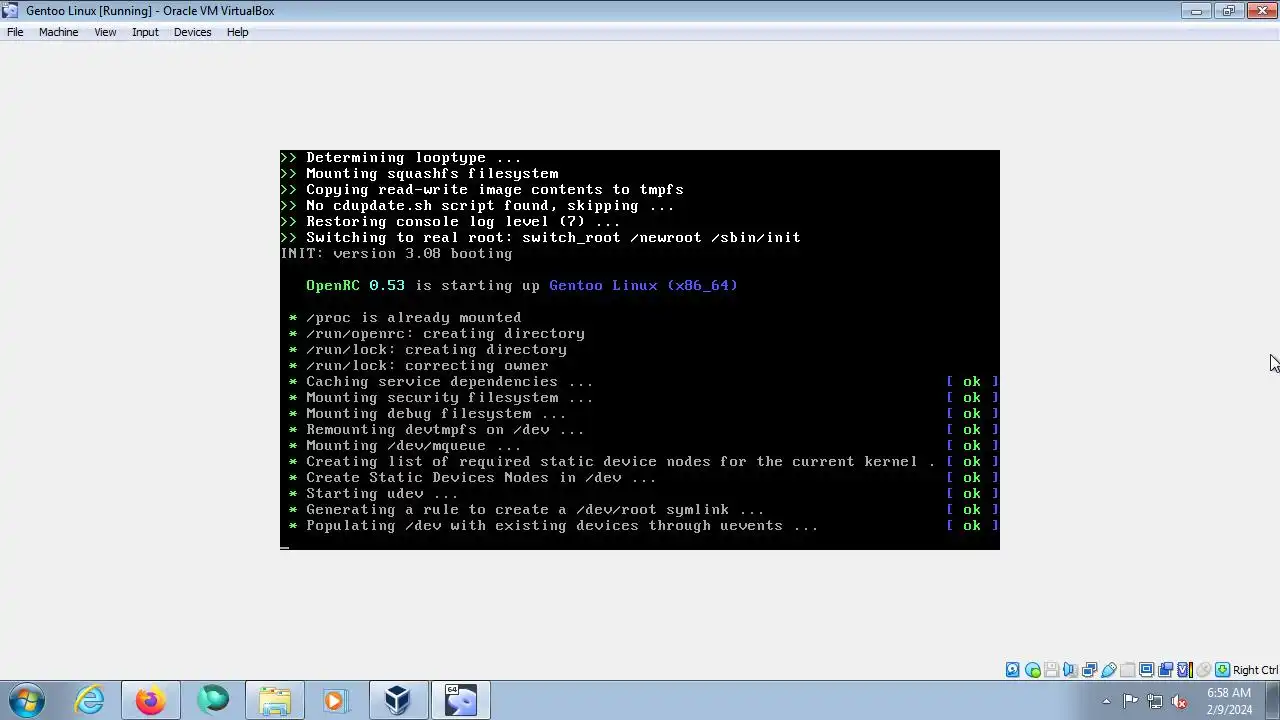Click 'Copying read-write image contents to tmpfs'
Image resolution: width=1280 pixels, height=720 pixels.
pyautogui.click(x=495, y=190)
